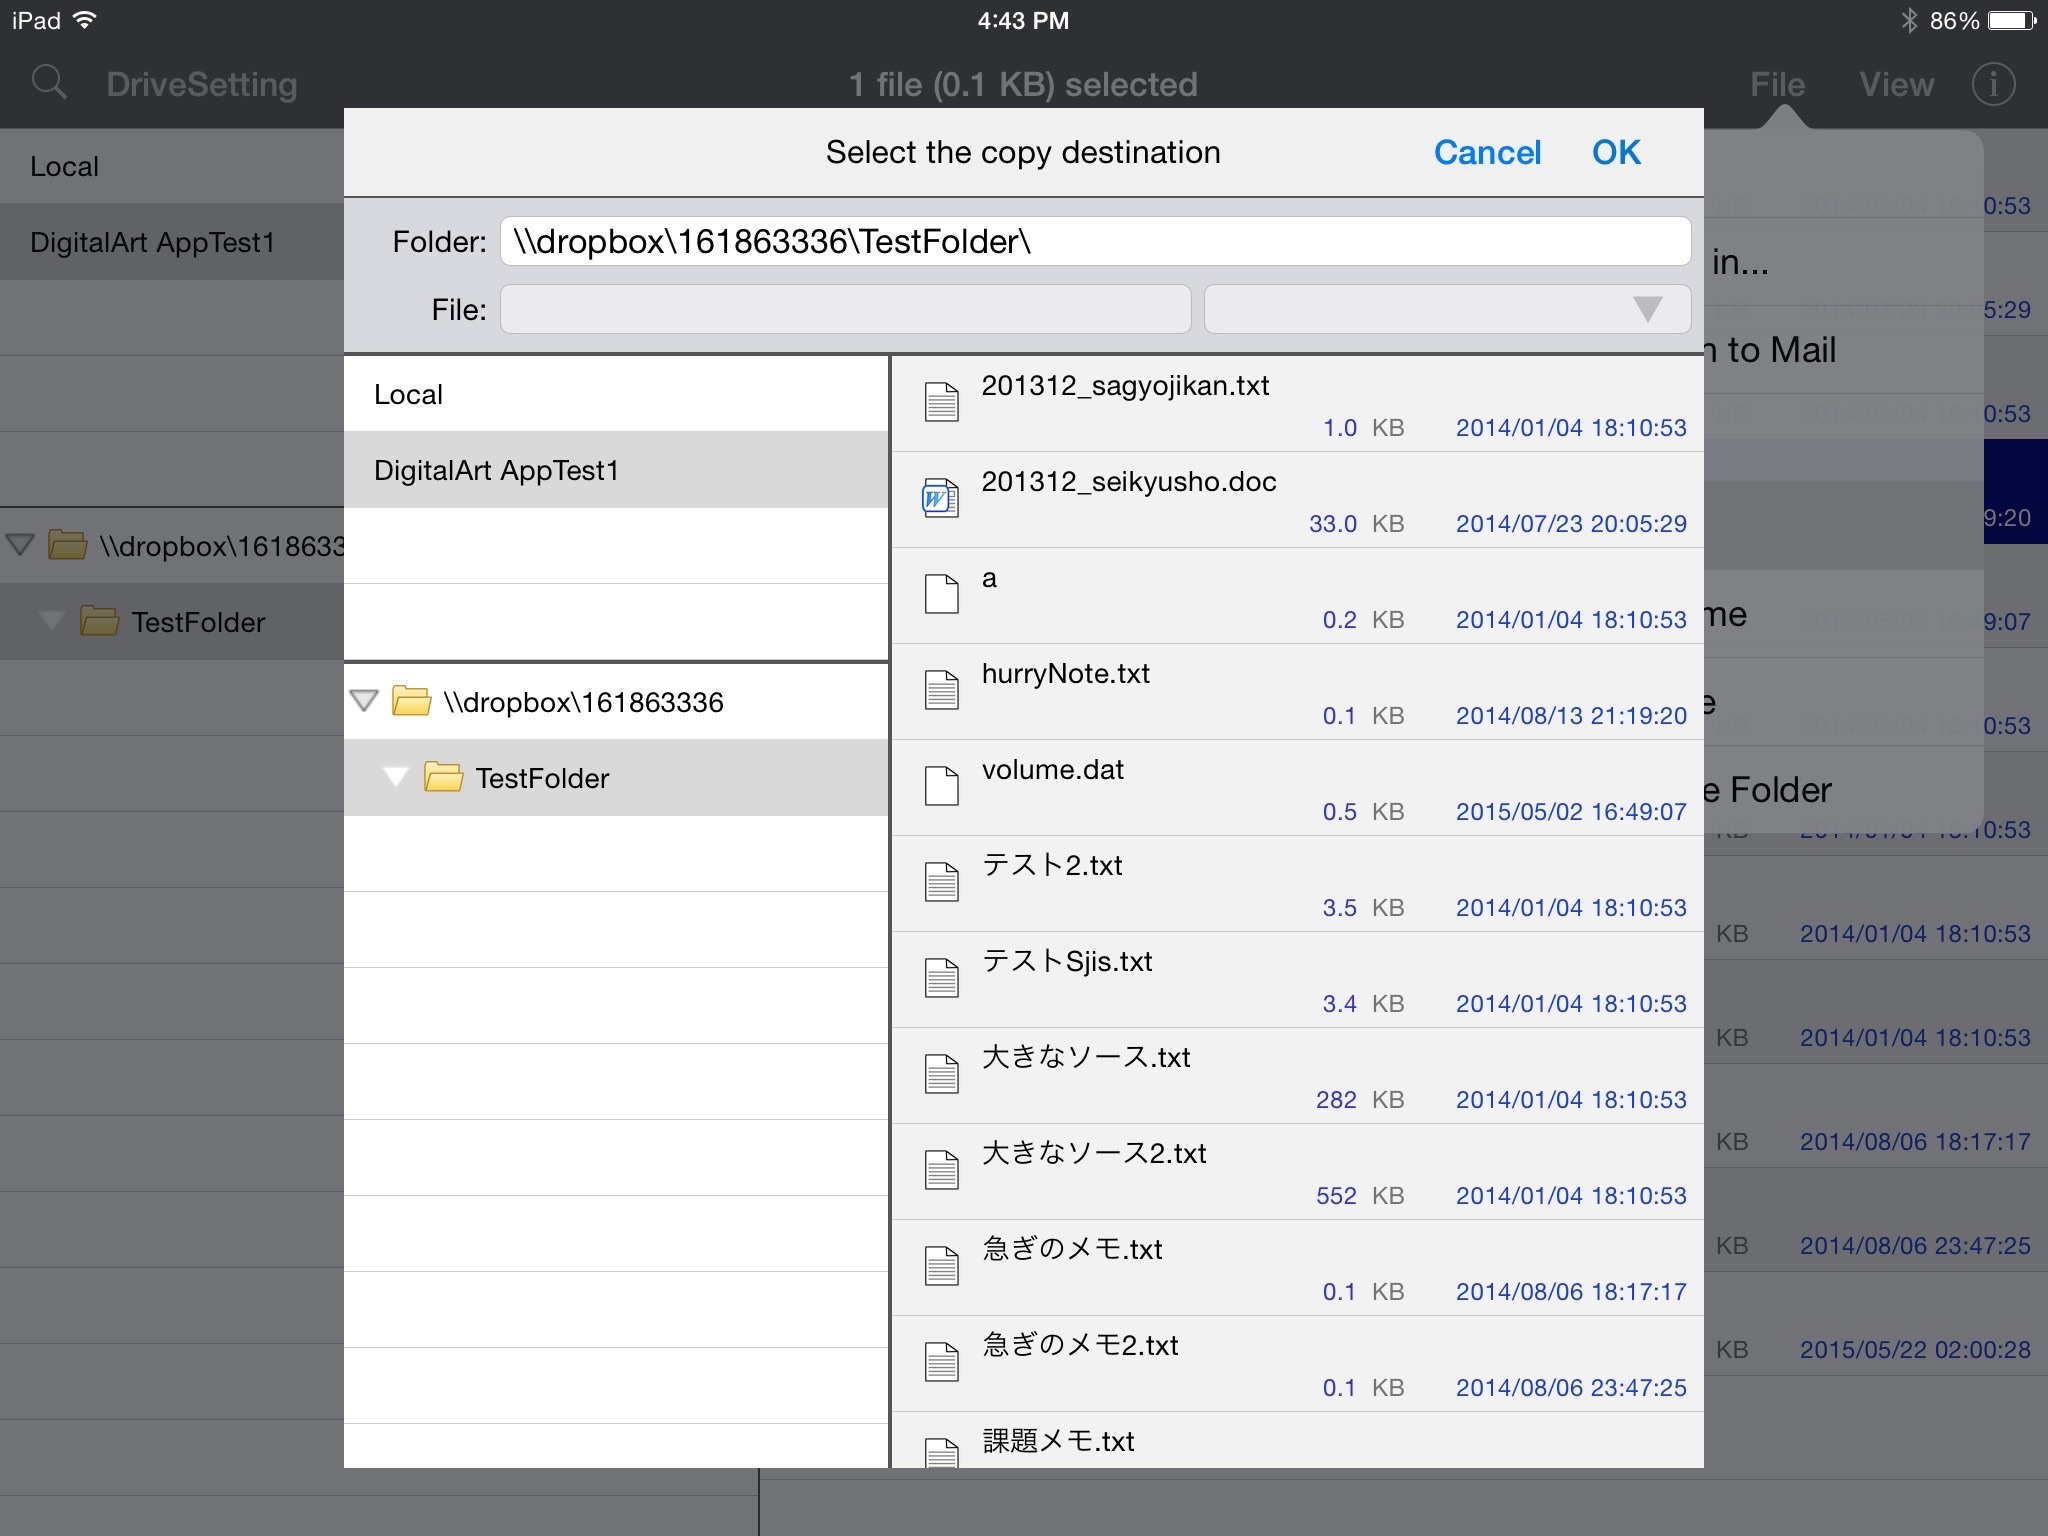Select 大きなソース.txt document icon
This screenshot has height=1536, width=2048.
941,1074
